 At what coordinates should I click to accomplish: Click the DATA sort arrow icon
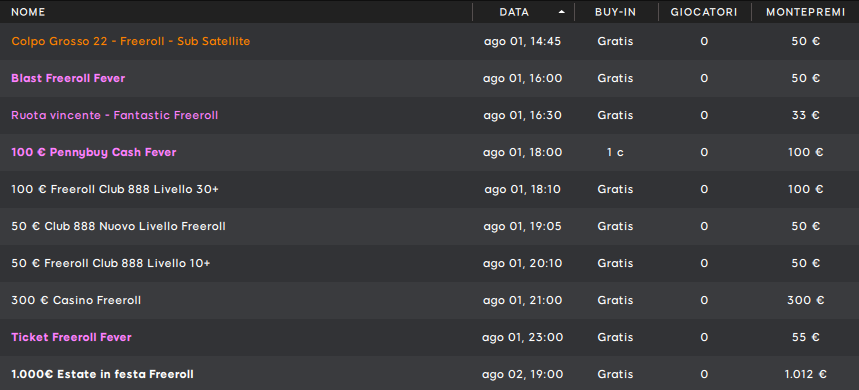pyautogui.click(x=562, y=12)
